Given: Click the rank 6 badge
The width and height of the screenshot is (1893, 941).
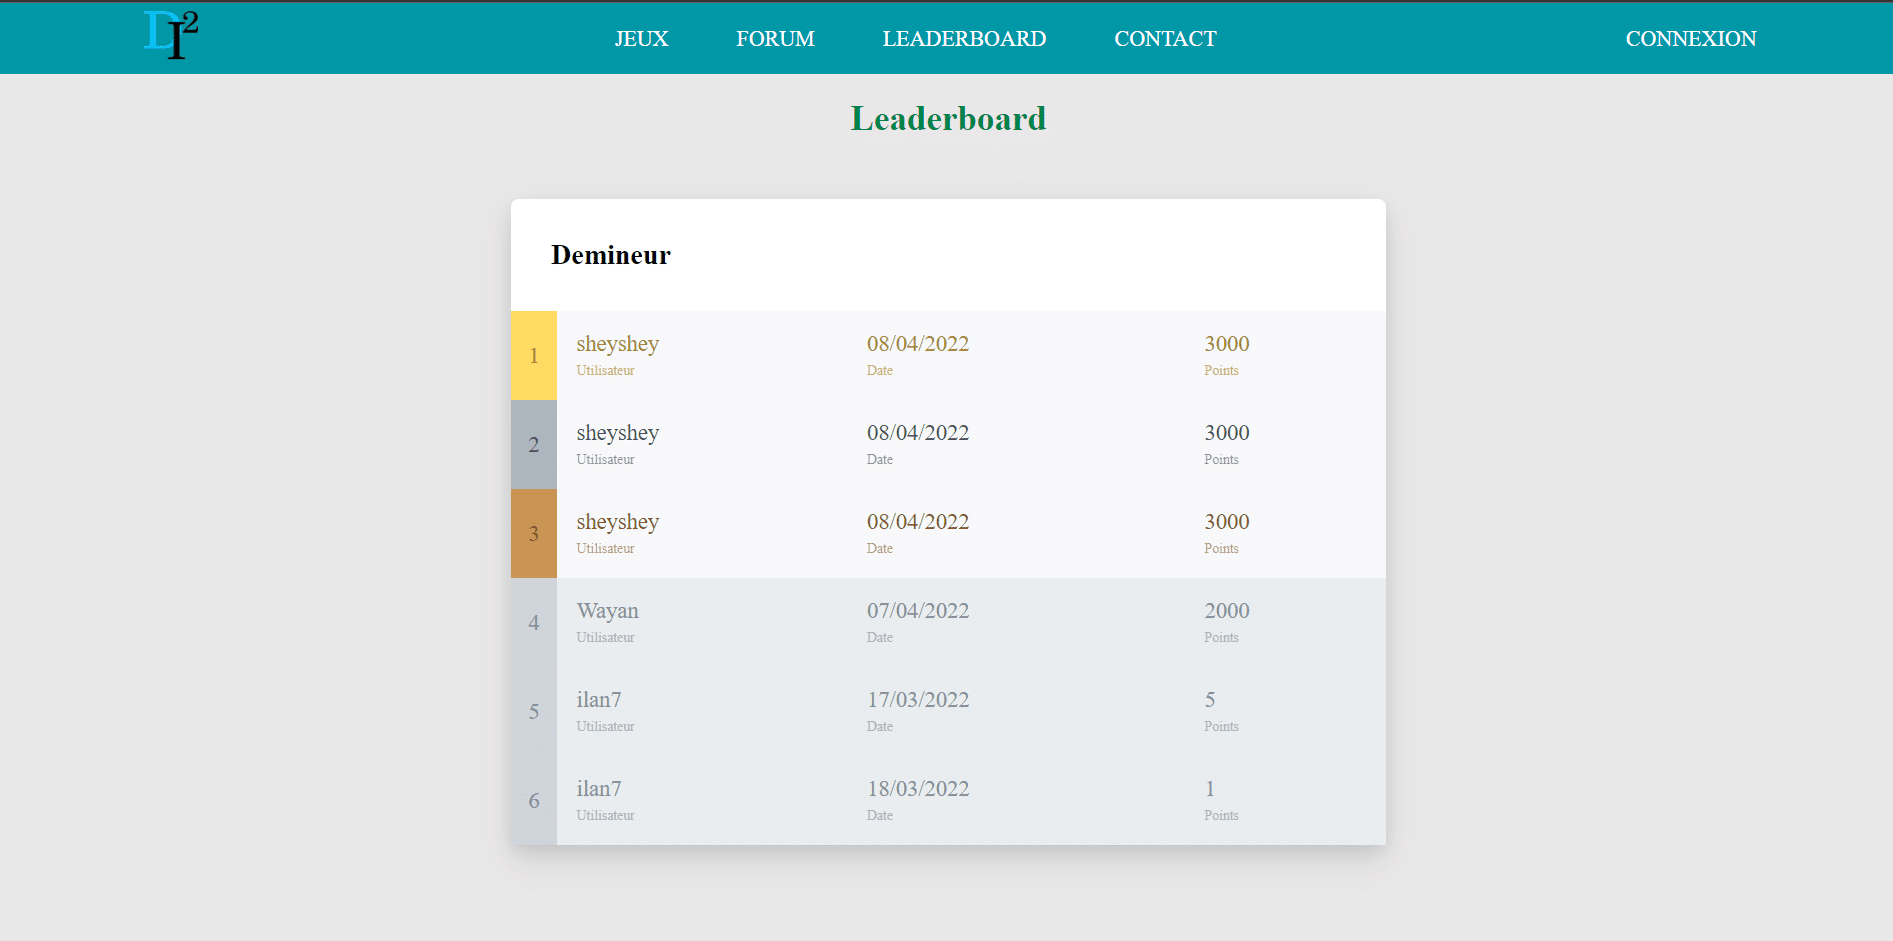Looking at the screenshot, I should [x=534, y=800].
